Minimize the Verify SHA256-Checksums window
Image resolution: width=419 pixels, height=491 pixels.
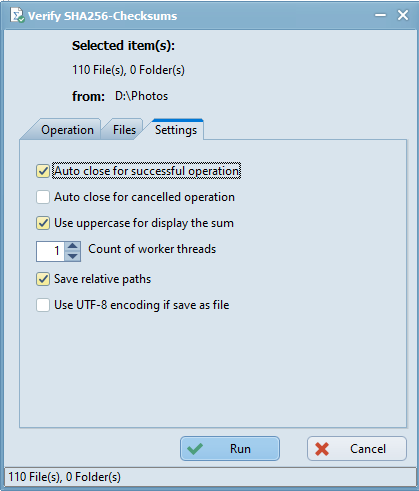tap(380, 15)
